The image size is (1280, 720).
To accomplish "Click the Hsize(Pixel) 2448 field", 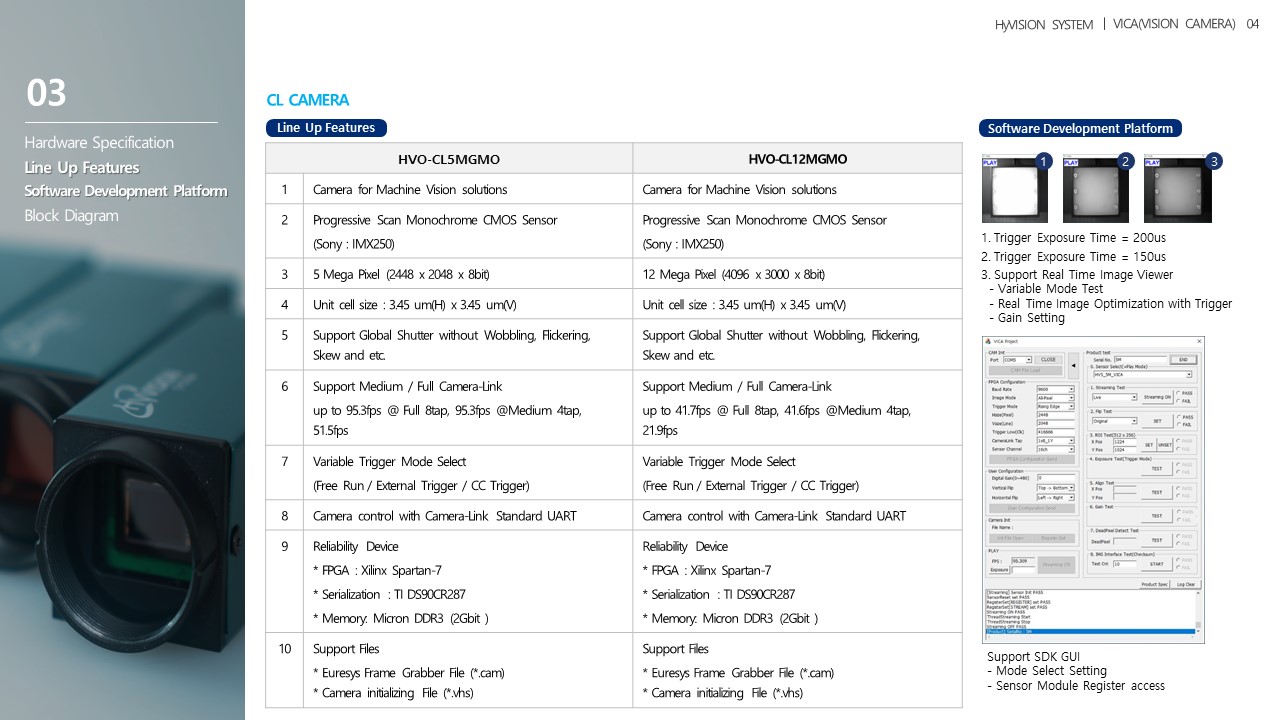I will [1056, 415].
